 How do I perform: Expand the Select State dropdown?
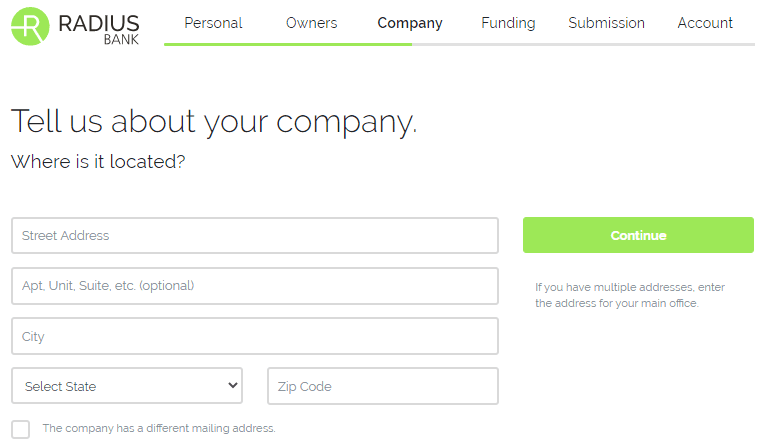[127, 386]
